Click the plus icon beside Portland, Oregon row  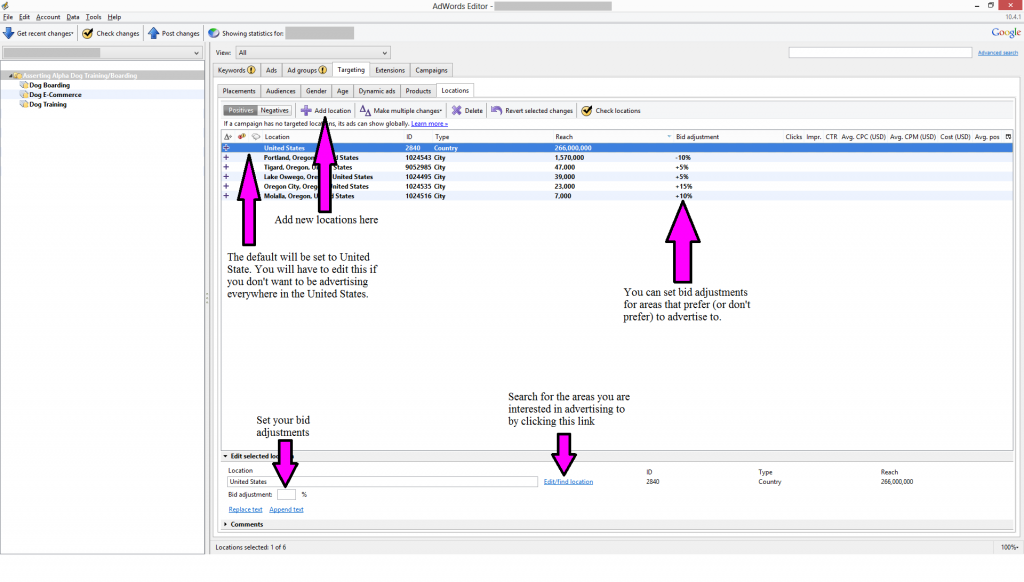227,157
